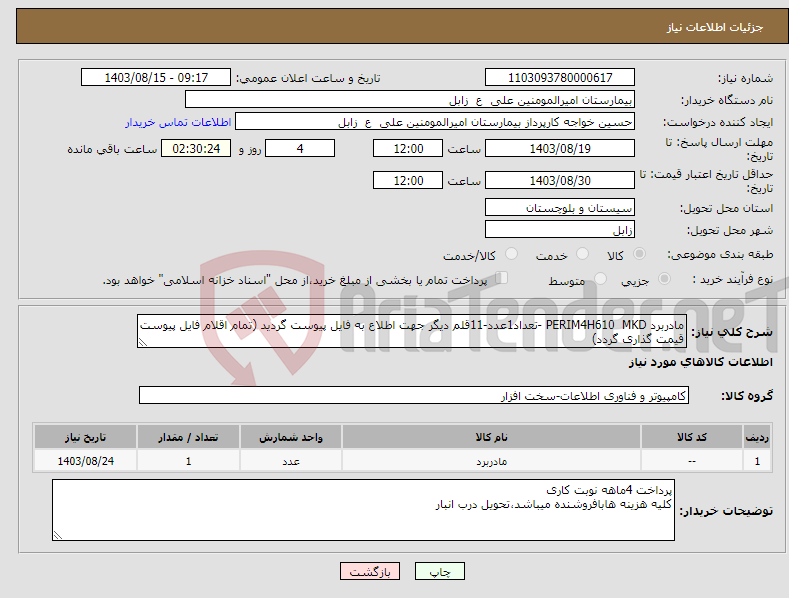
Task: Click the quantity cell showing 1
Action: 188,461
